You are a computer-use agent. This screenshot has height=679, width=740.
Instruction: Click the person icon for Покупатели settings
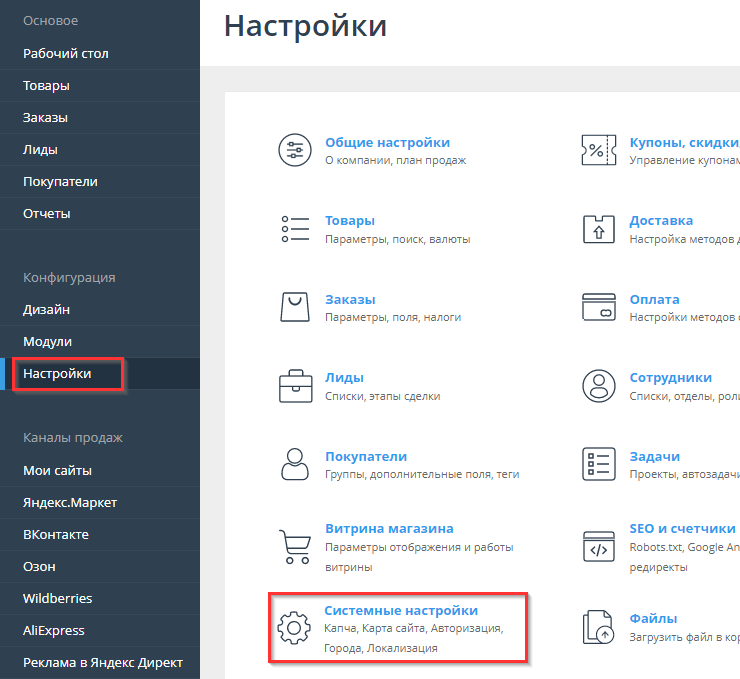coord(294,464)
